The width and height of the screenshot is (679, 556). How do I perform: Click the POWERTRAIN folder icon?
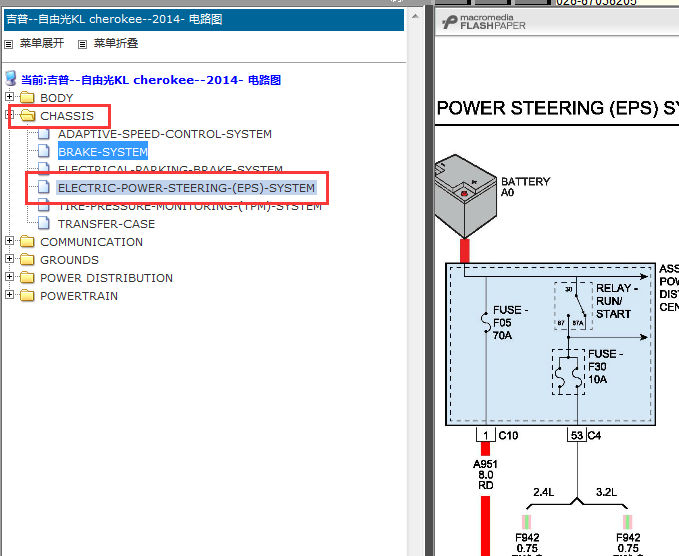27,296
